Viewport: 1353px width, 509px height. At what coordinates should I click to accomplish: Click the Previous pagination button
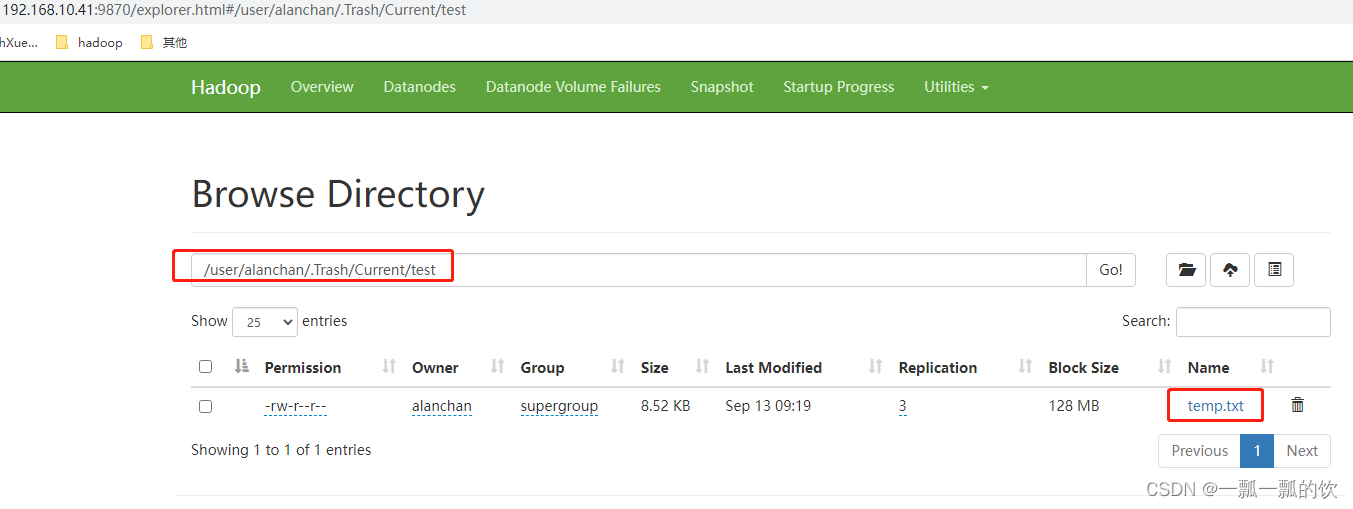point(1199,451)
